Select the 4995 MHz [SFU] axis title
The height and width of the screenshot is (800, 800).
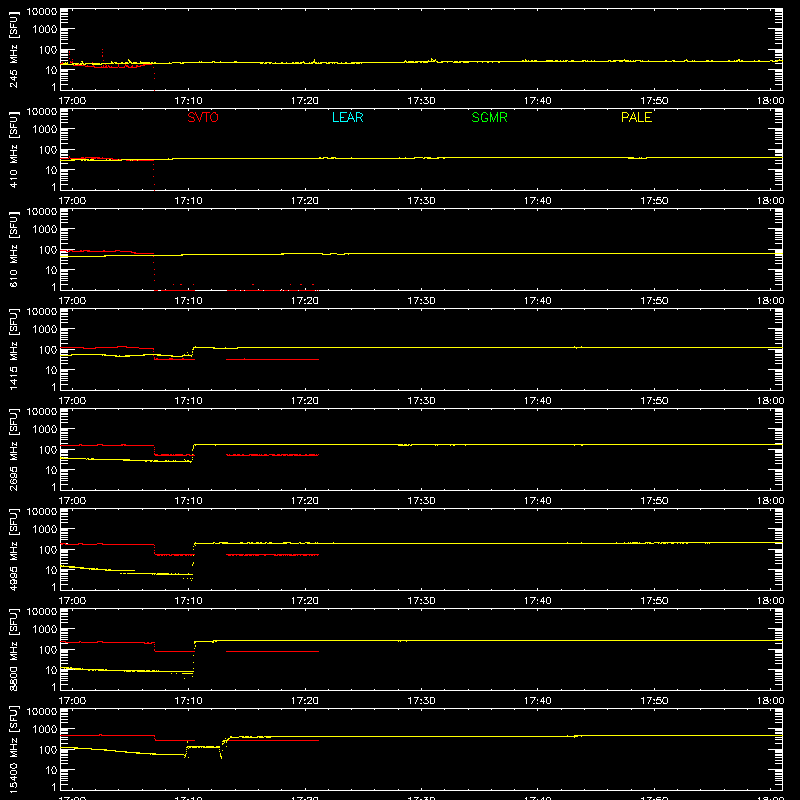click(x=13, y=549)
